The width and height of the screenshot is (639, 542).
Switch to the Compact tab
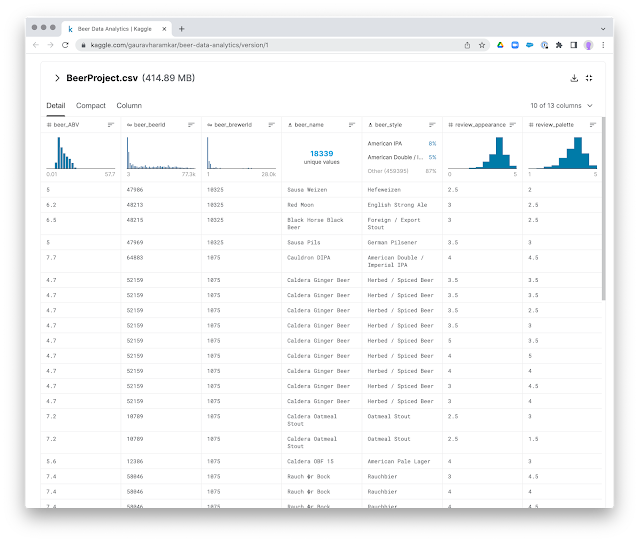click(x=90, y=106)
